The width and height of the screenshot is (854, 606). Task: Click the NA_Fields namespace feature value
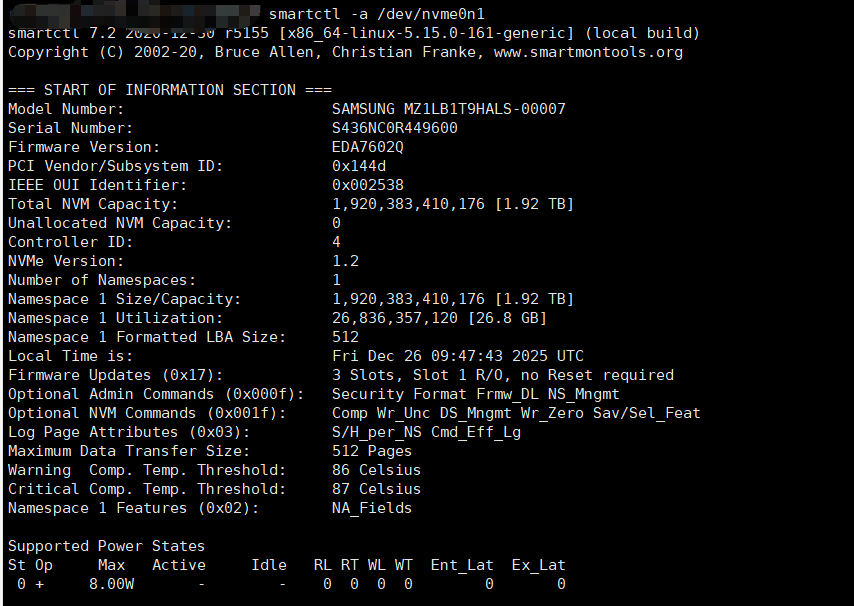(x=372, y=508)
